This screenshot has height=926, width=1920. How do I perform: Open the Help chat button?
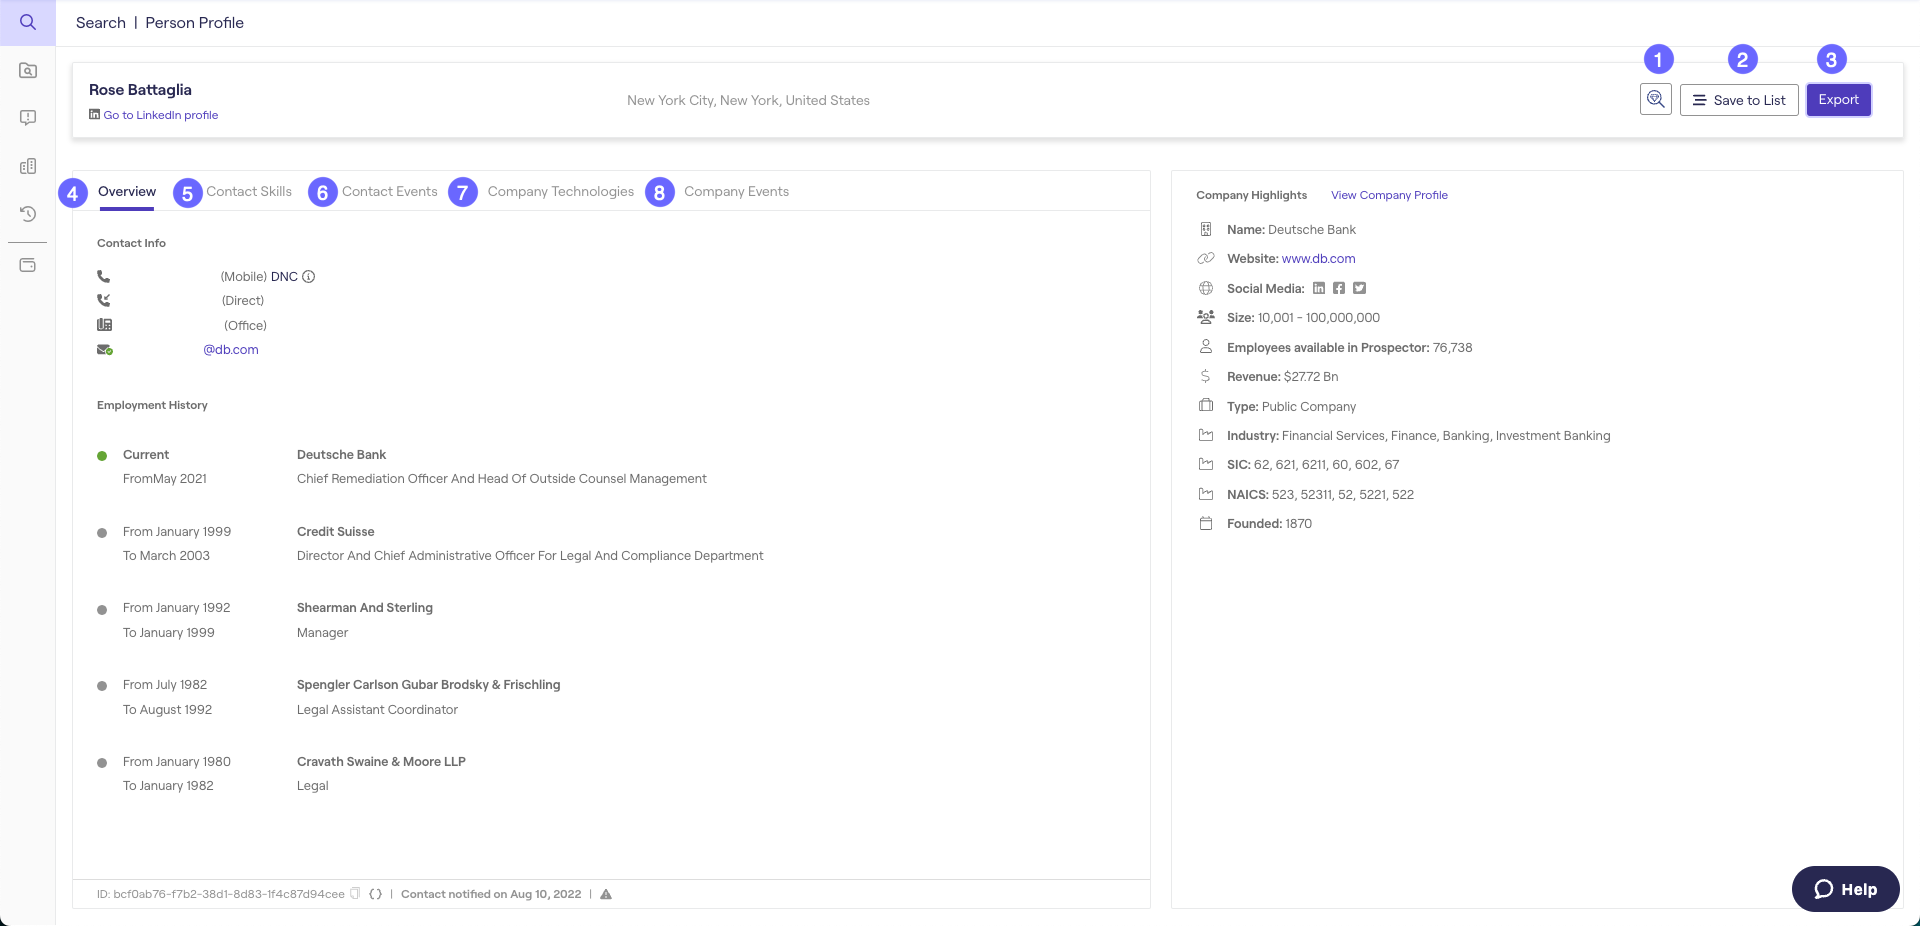point(1845,889)
